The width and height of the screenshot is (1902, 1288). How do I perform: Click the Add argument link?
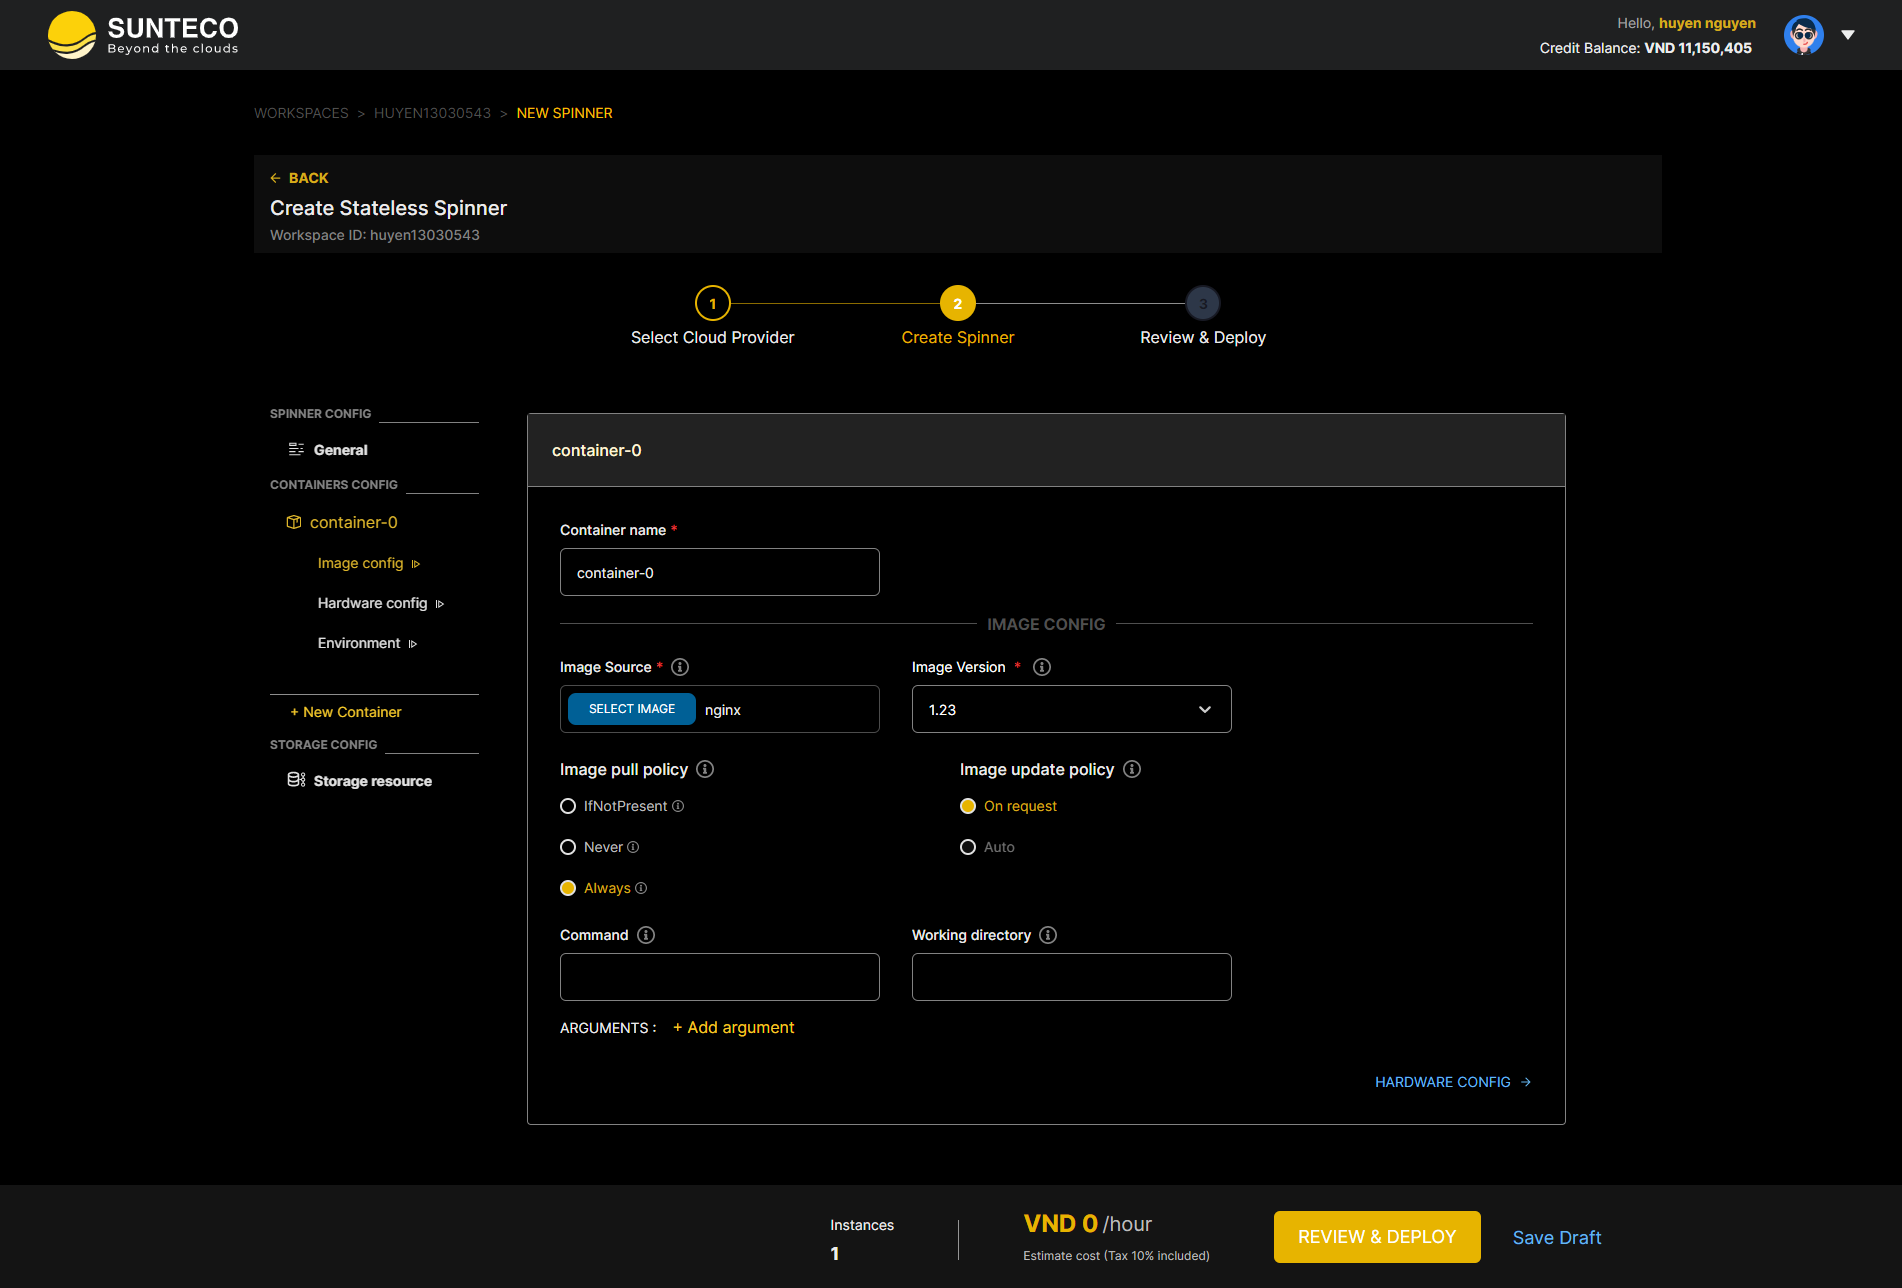pos(733,1027)
